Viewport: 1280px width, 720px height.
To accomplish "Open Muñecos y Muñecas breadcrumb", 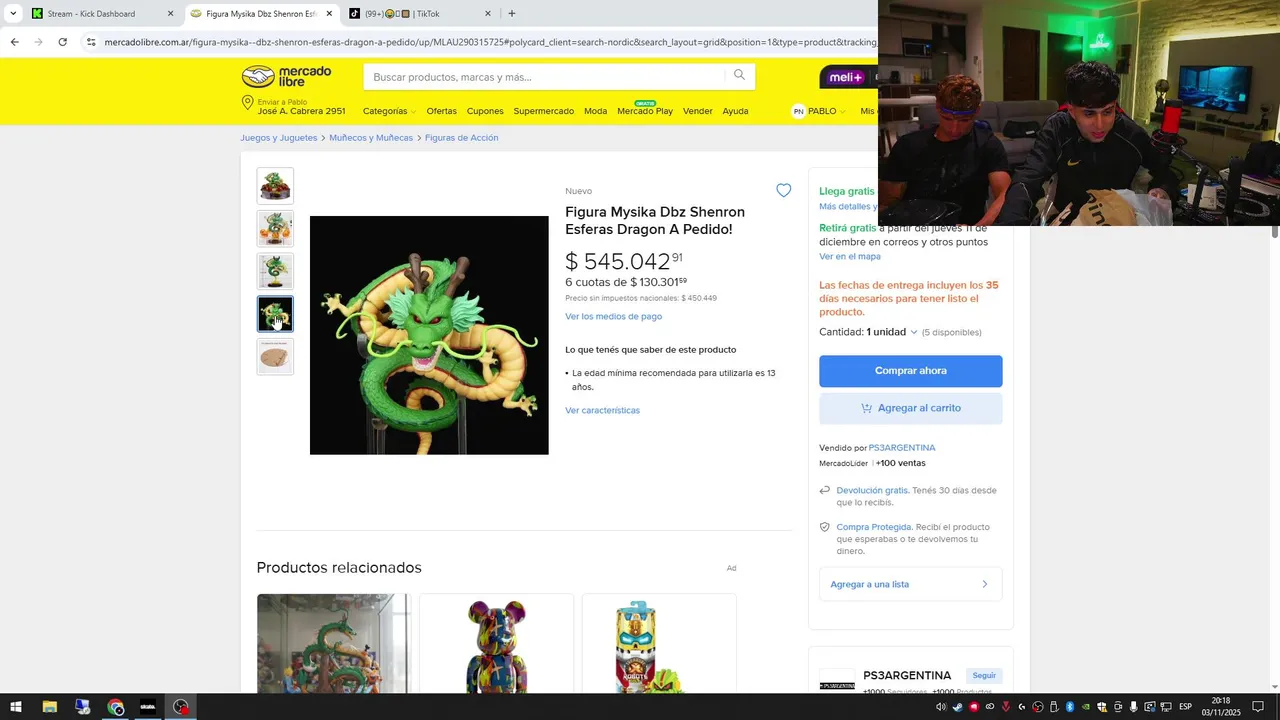I will 371,138.
